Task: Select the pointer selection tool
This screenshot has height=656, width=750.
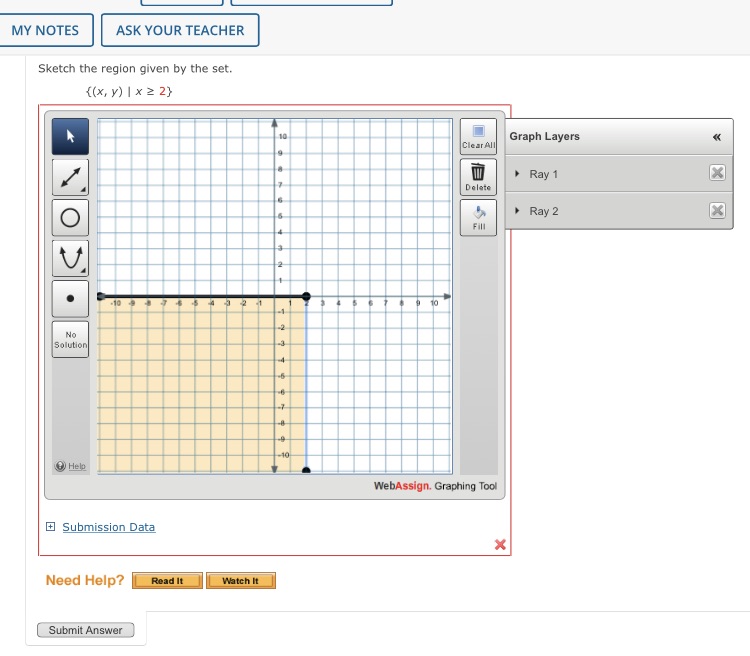Action: pos(70,136)
